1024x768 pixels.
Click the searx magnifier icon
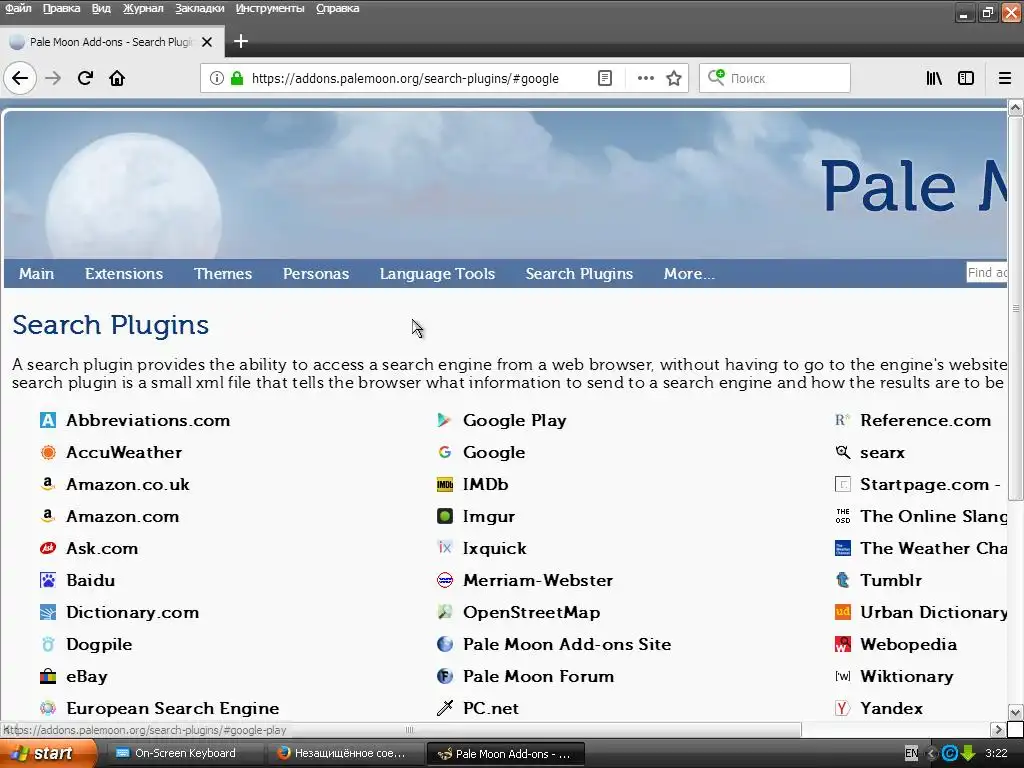842,452
